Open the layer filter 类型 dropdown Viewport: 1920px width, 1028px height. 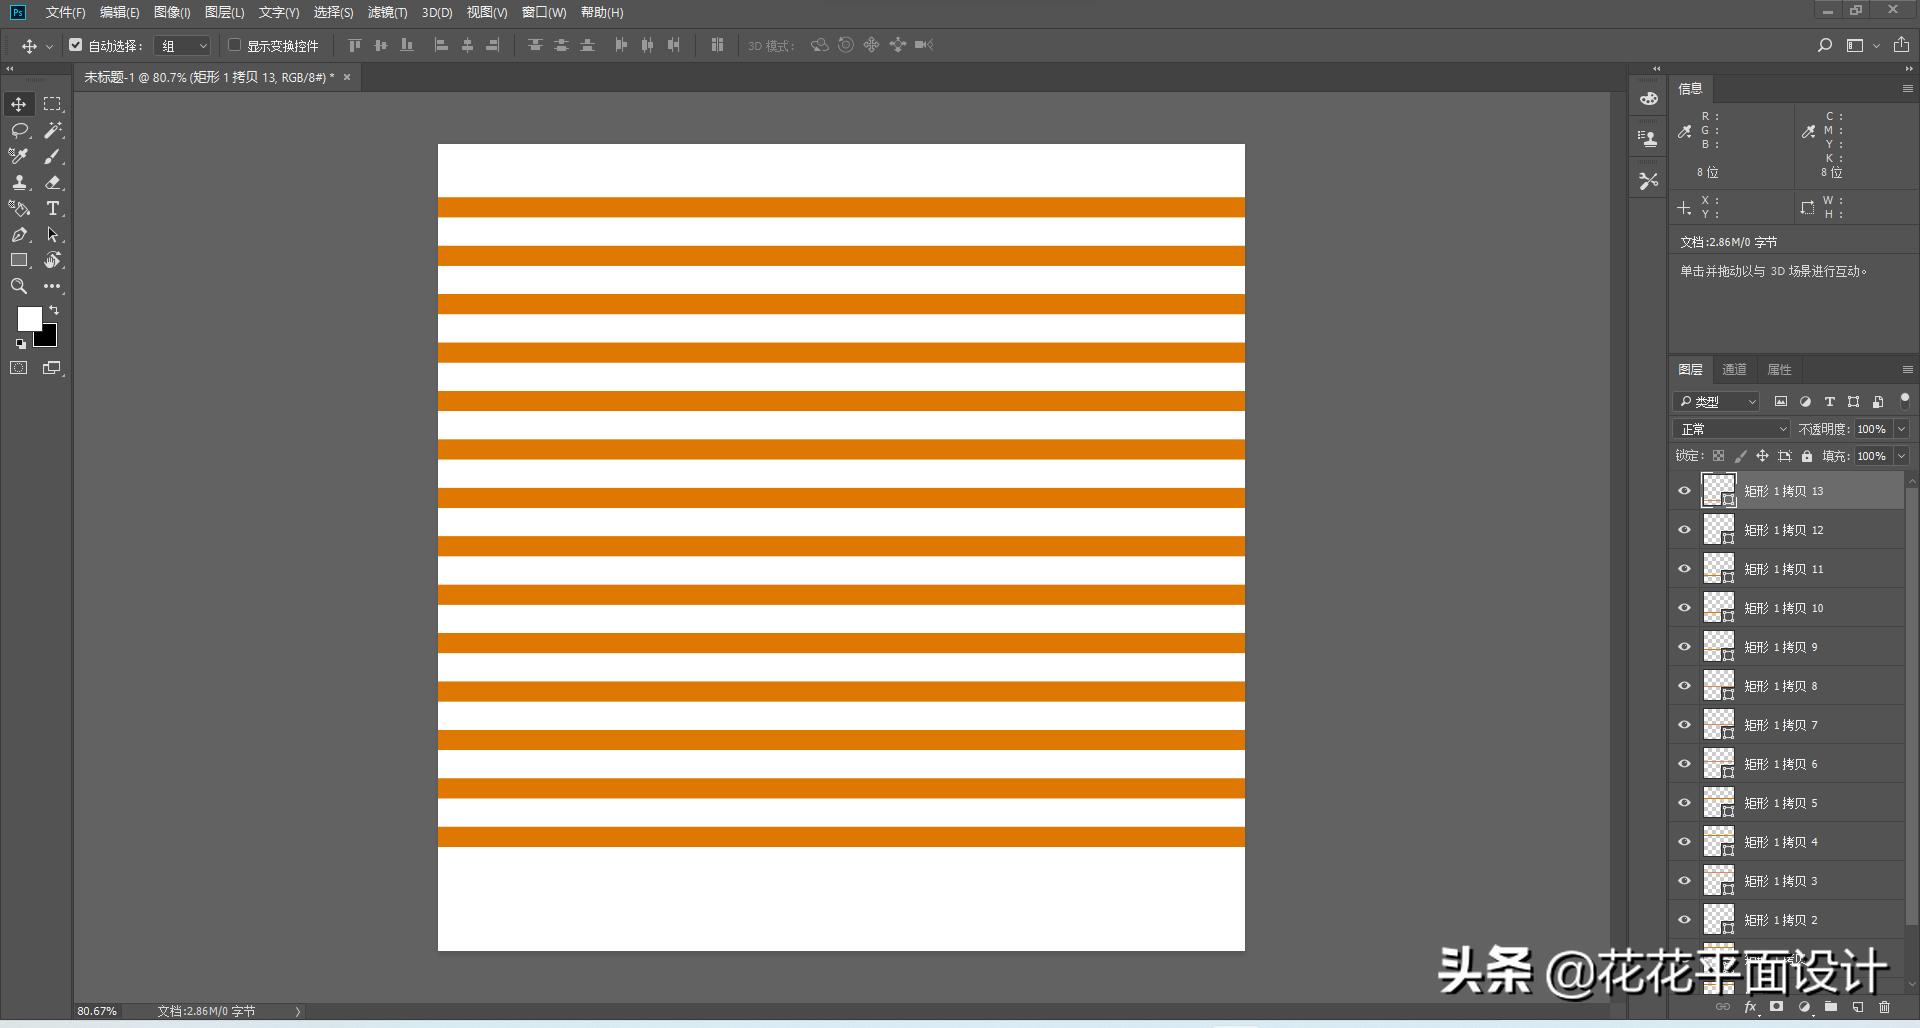pos(1716,401)
